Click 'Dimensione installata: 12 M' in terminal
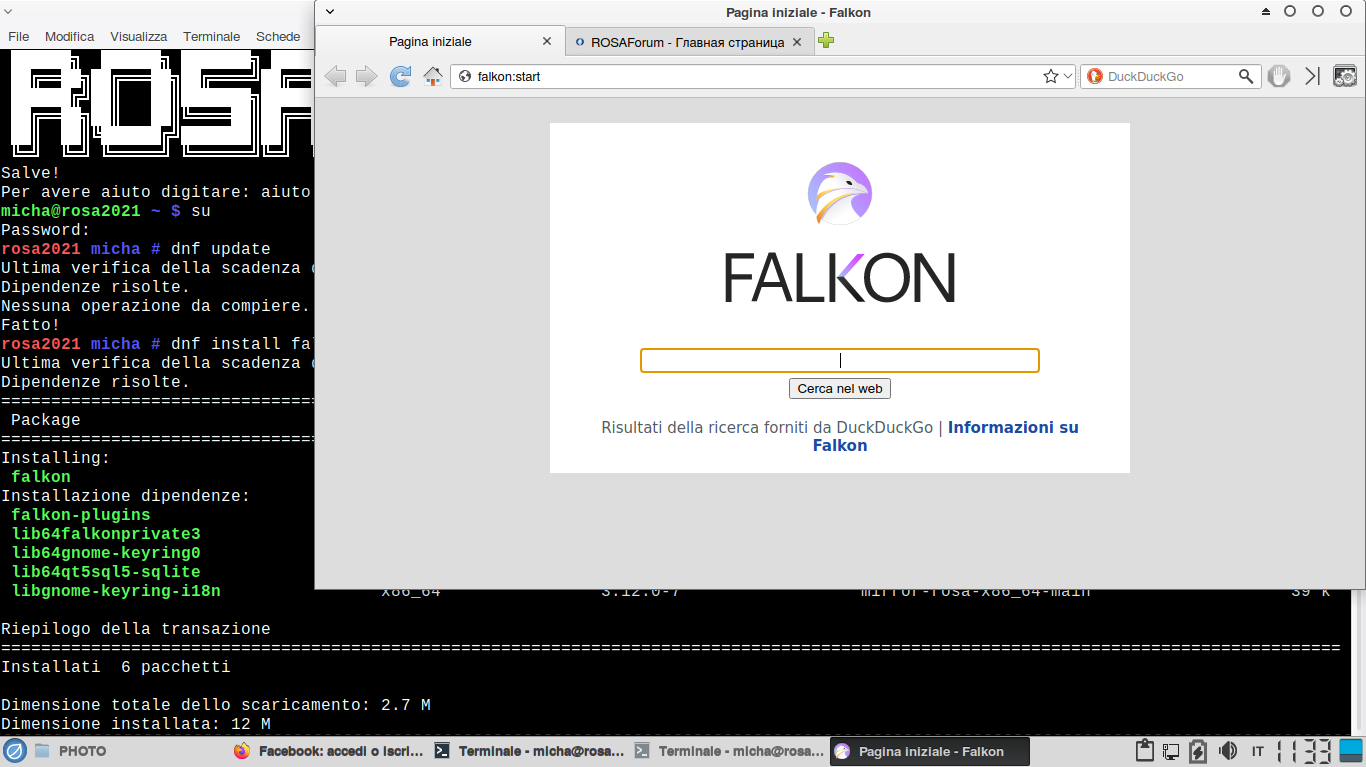Screen dimensions: 1366x767 [x=136, y=724]
